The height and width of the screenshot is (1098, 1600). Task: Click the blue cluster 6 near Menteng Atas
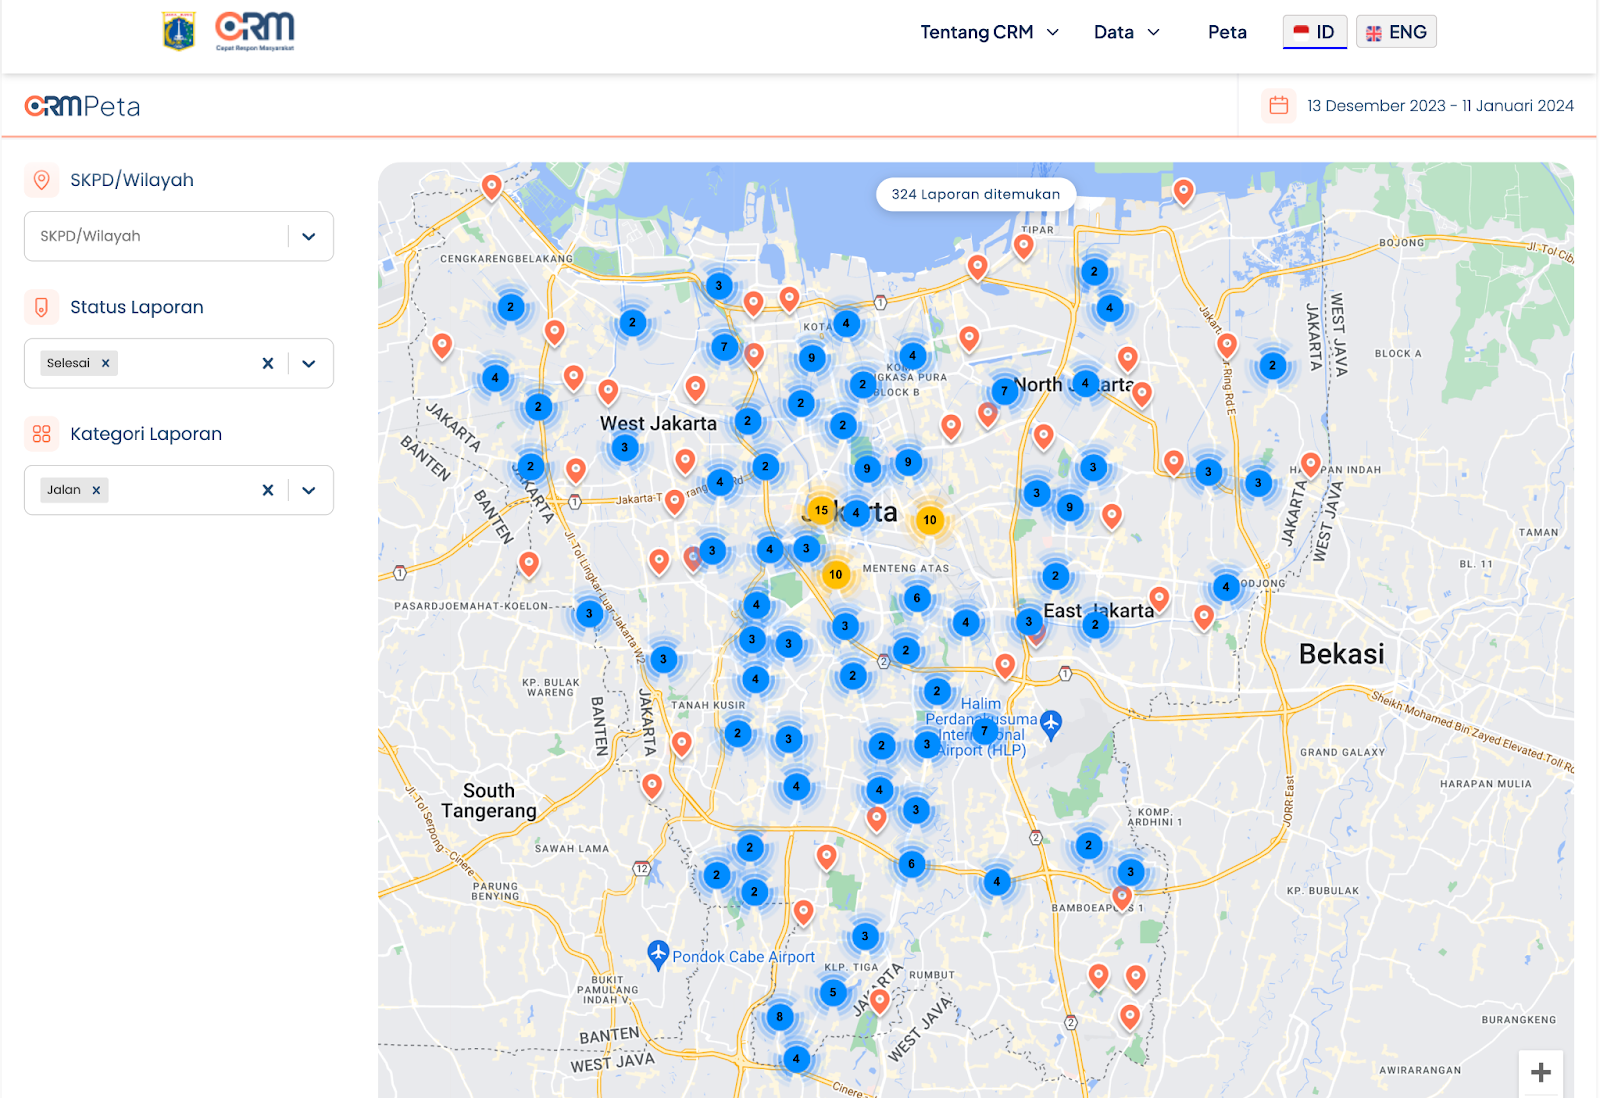pos(917,598)
